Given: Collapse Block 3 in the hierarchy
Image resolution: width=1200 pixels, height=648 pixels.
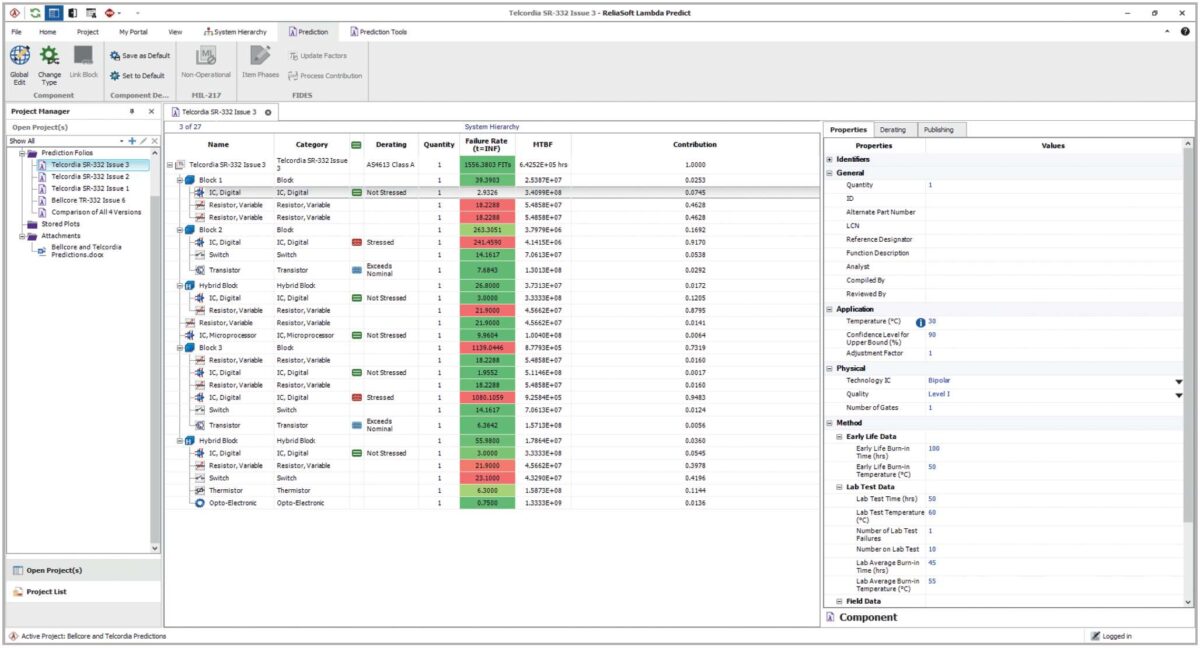Looking at the screenshot, I should pos(179,347).
